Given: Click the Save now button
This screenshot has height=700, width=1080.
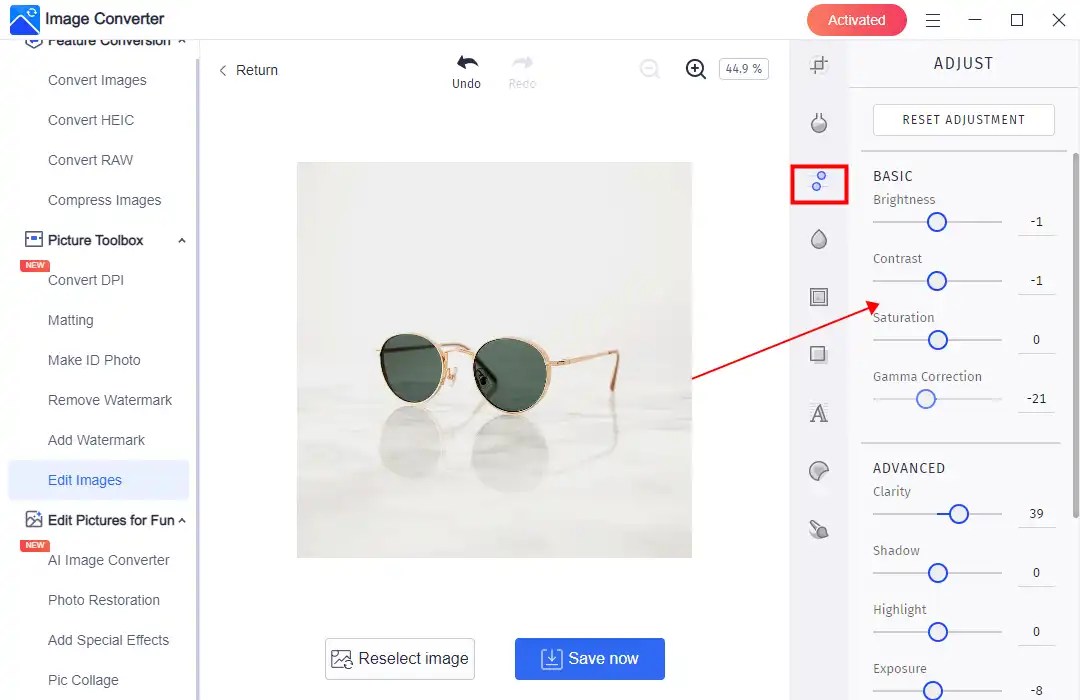Looking at the screenshot, I should (x=589, y=658).
